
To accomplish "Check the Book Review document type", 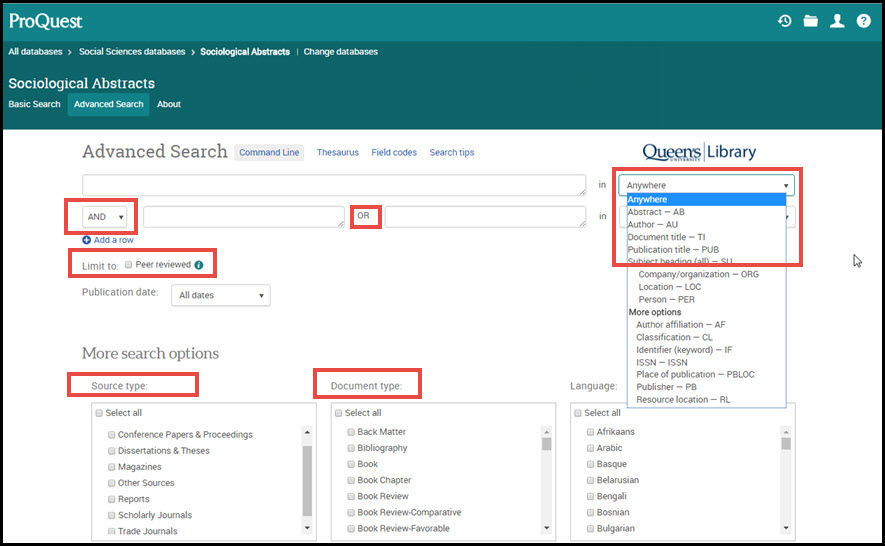I will 351,496.
